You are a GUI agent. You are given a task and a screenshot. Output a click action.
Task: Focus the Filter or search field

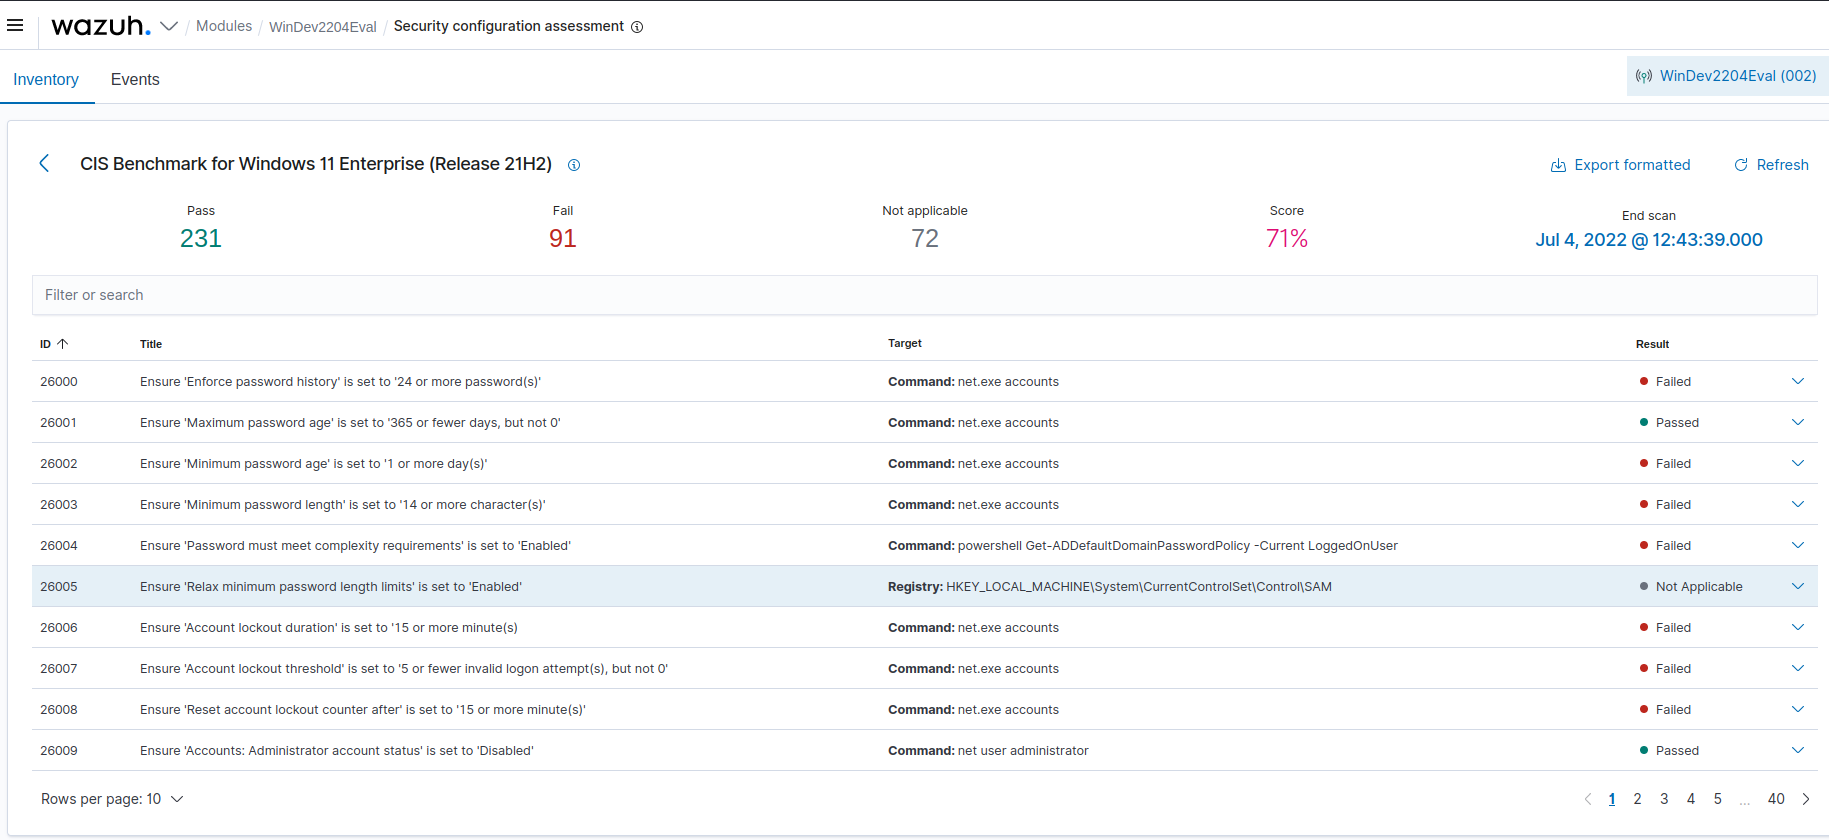click(x=925, y=295)
